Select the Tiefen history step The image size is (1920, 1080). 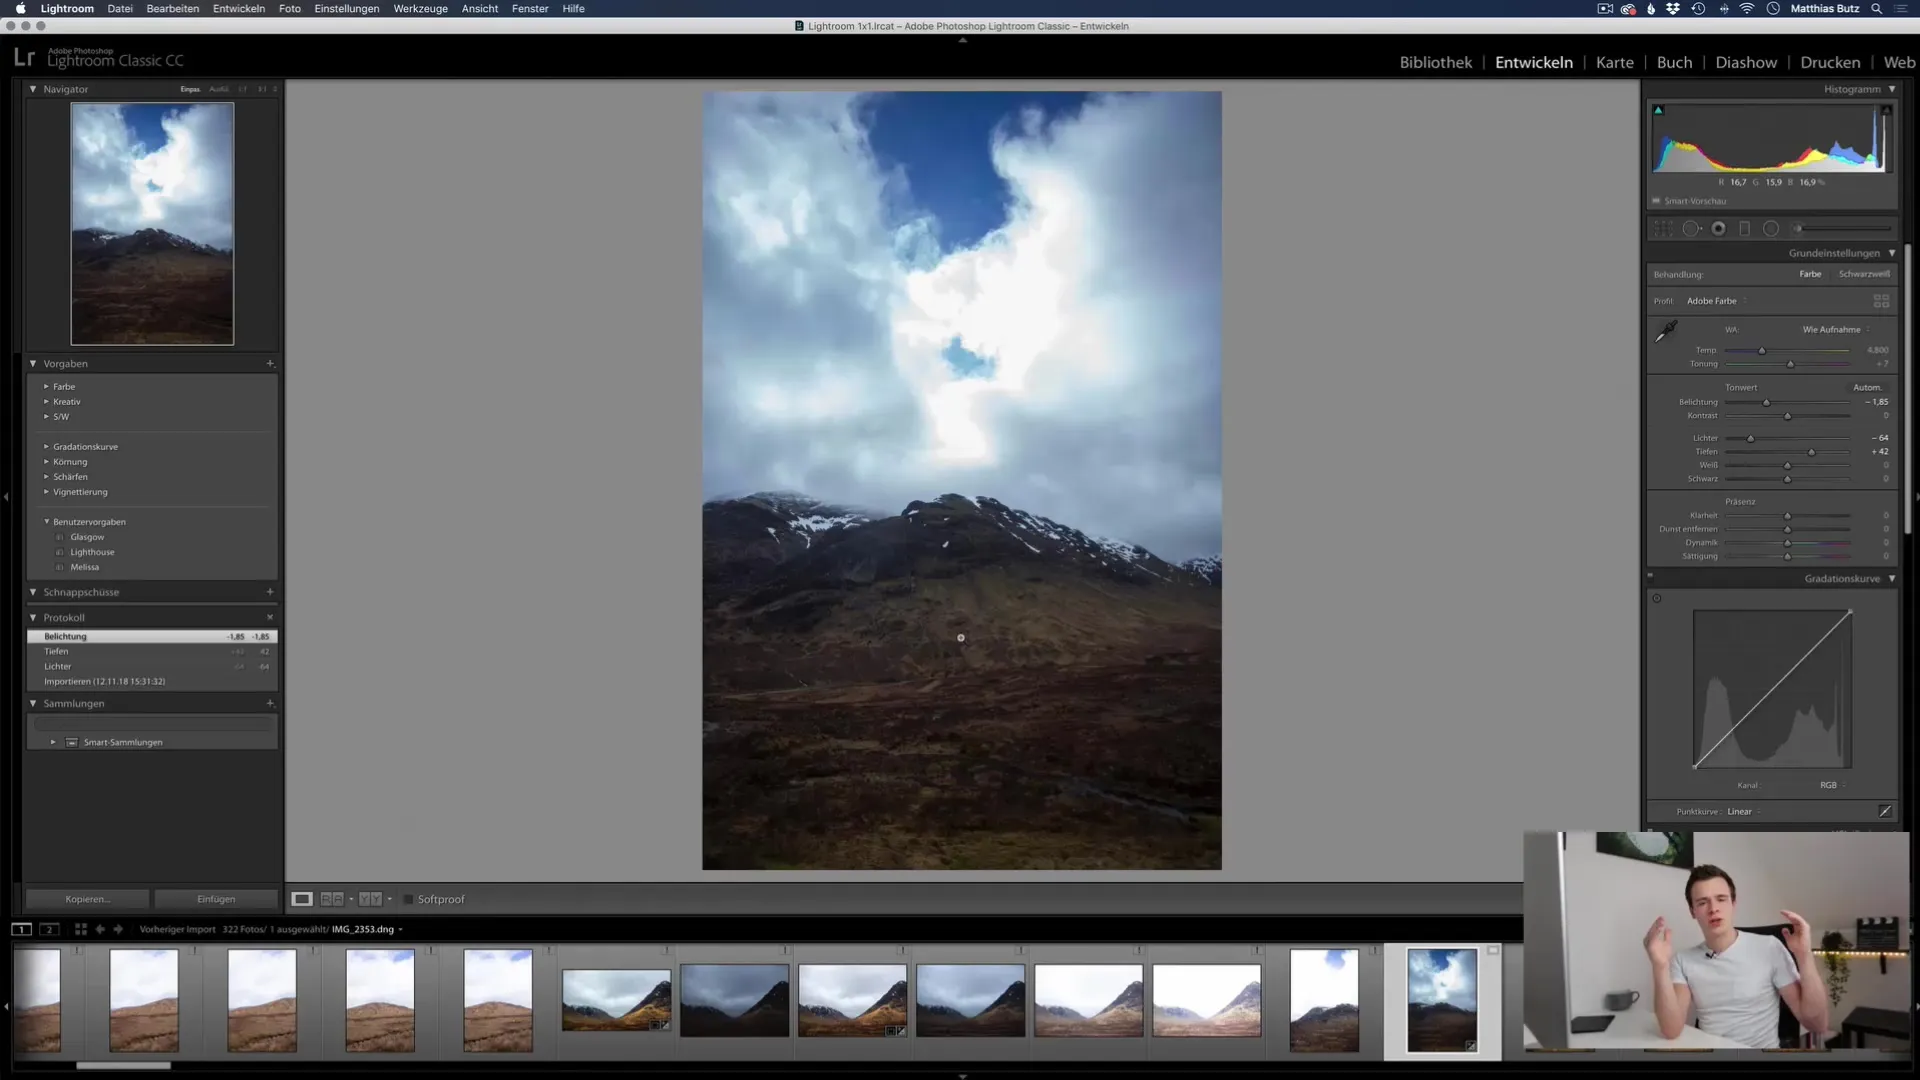[x=152, y=651]
